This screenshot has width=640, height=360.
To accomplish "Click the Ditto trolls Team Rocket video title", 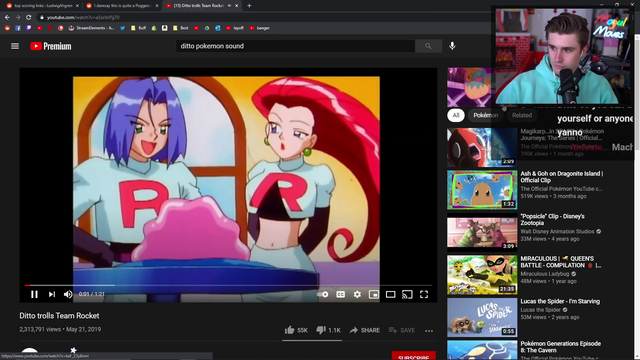I will tap(59, 316).
